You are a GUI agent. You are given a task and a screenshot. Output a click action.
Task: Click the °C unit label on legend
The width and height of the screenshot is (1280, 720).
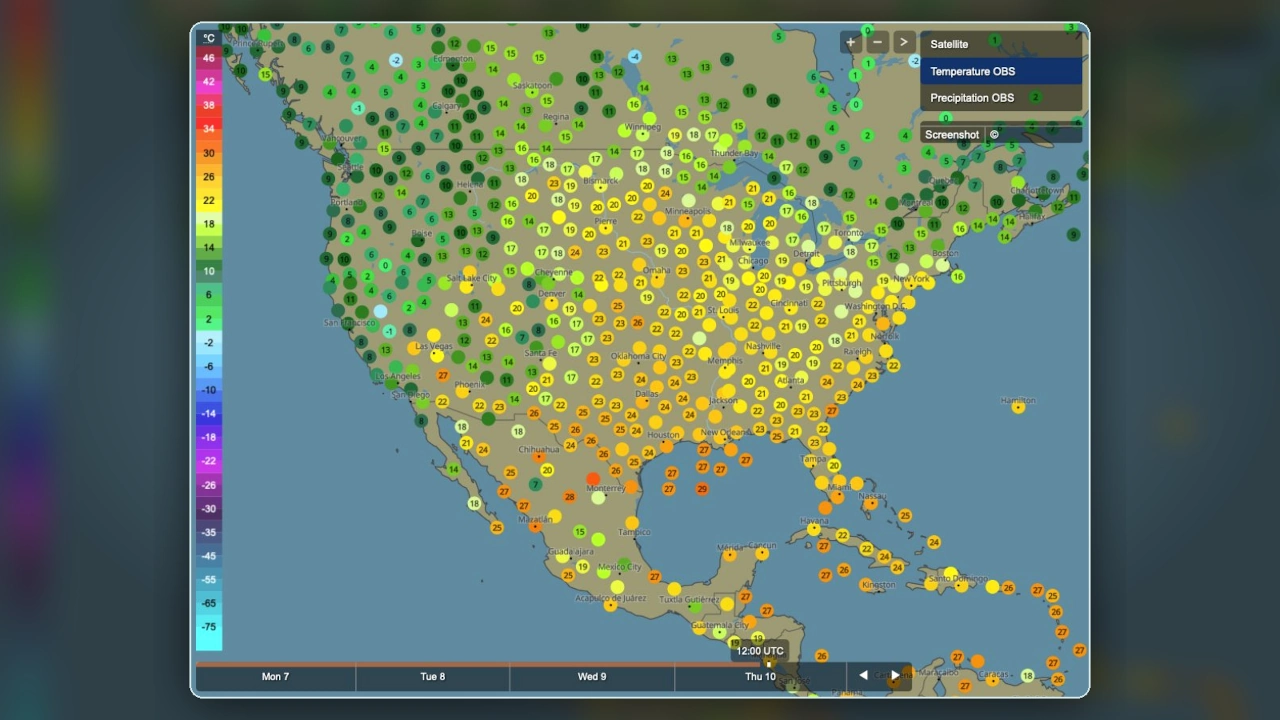208,38
